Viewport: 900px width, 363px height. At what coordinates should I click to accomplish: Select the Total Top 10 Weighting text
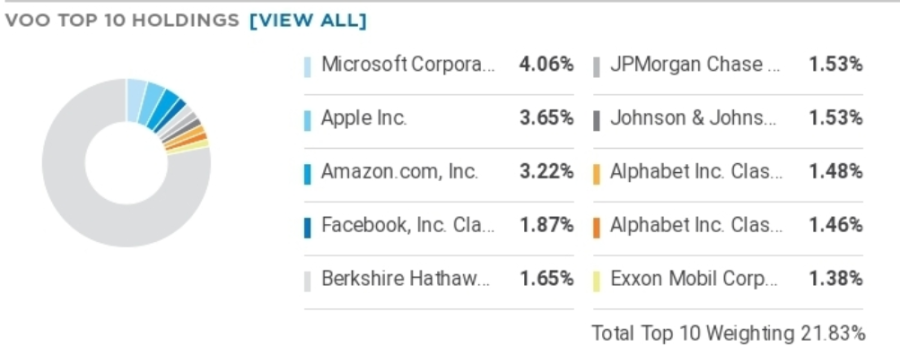pyautogui.click(x=728, y=333)
